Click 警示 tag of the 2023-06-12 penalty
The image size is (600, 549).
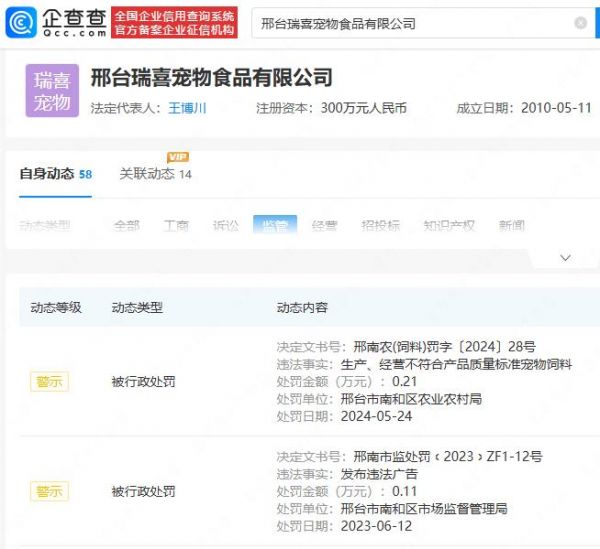(x=49, y=491)
